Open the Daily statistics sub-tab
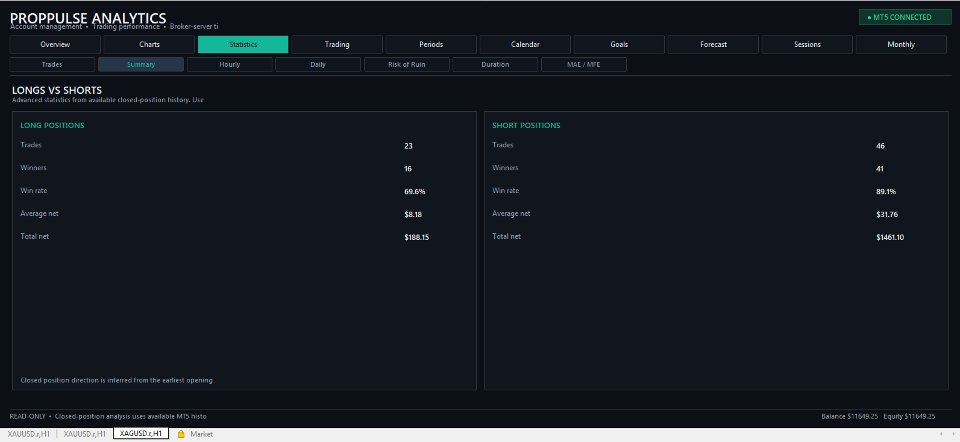Image resolution: width=960 pixels, height=442 pixels. click(x=318, y=65)
